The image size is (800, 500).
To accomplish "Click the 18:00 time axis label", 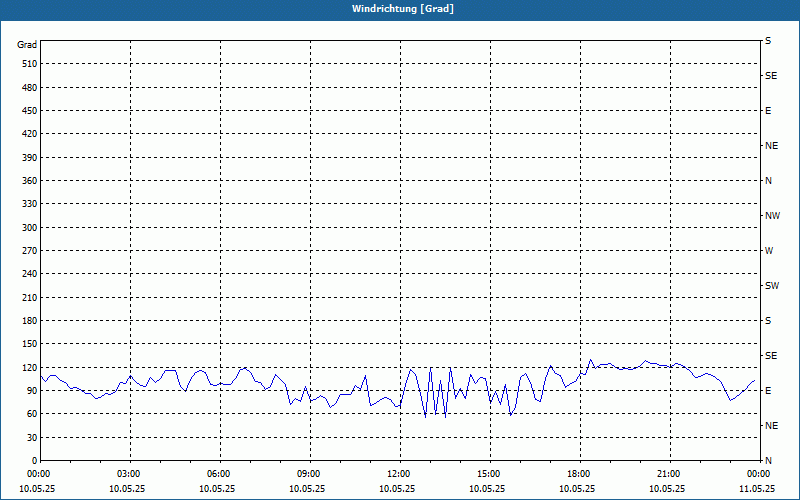I will point(580,474).
